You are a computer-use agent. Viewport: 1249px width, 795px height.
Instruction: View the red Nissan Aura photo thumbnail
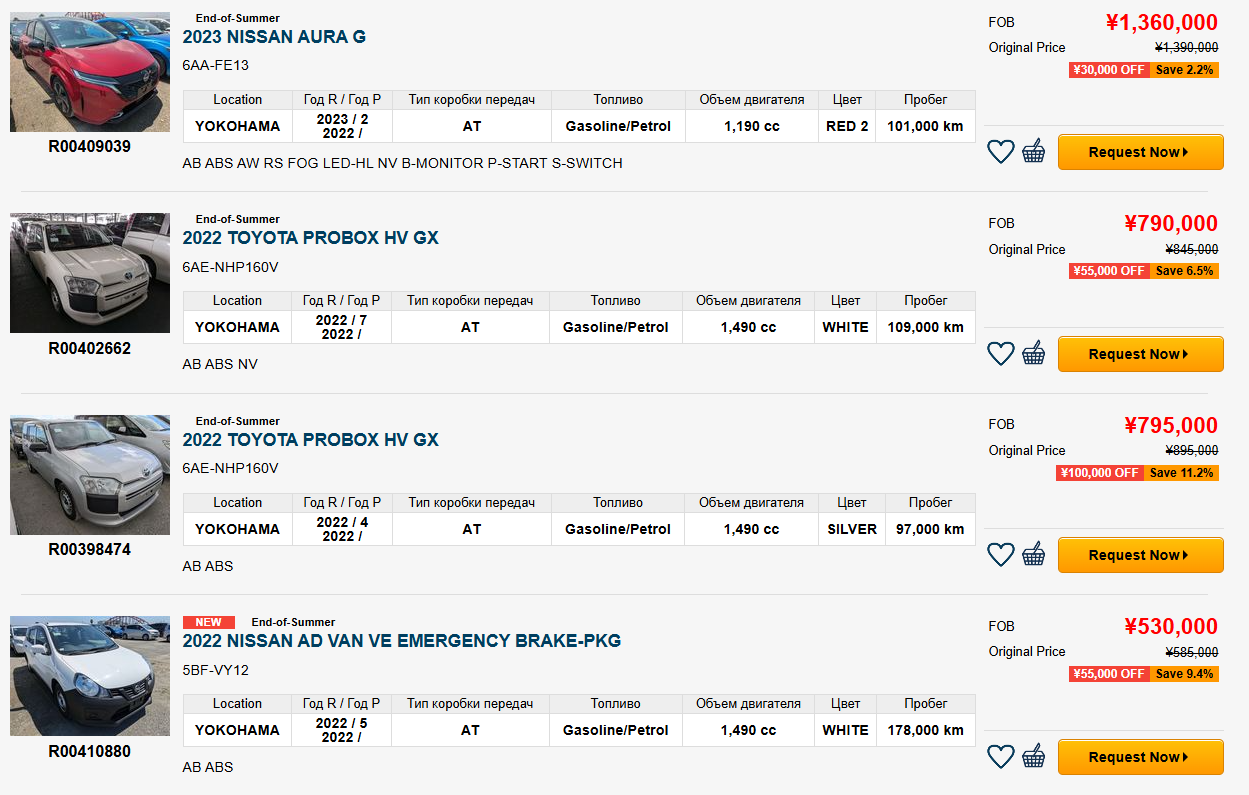point(90,72)
